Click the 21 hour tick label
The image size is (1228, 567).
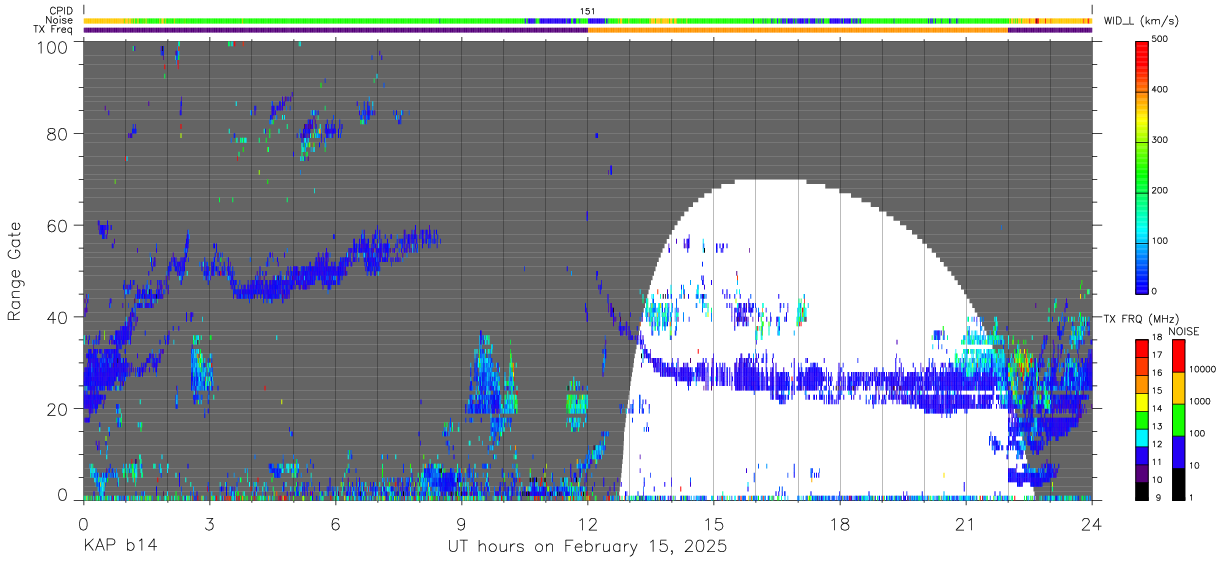pos(966,523)
